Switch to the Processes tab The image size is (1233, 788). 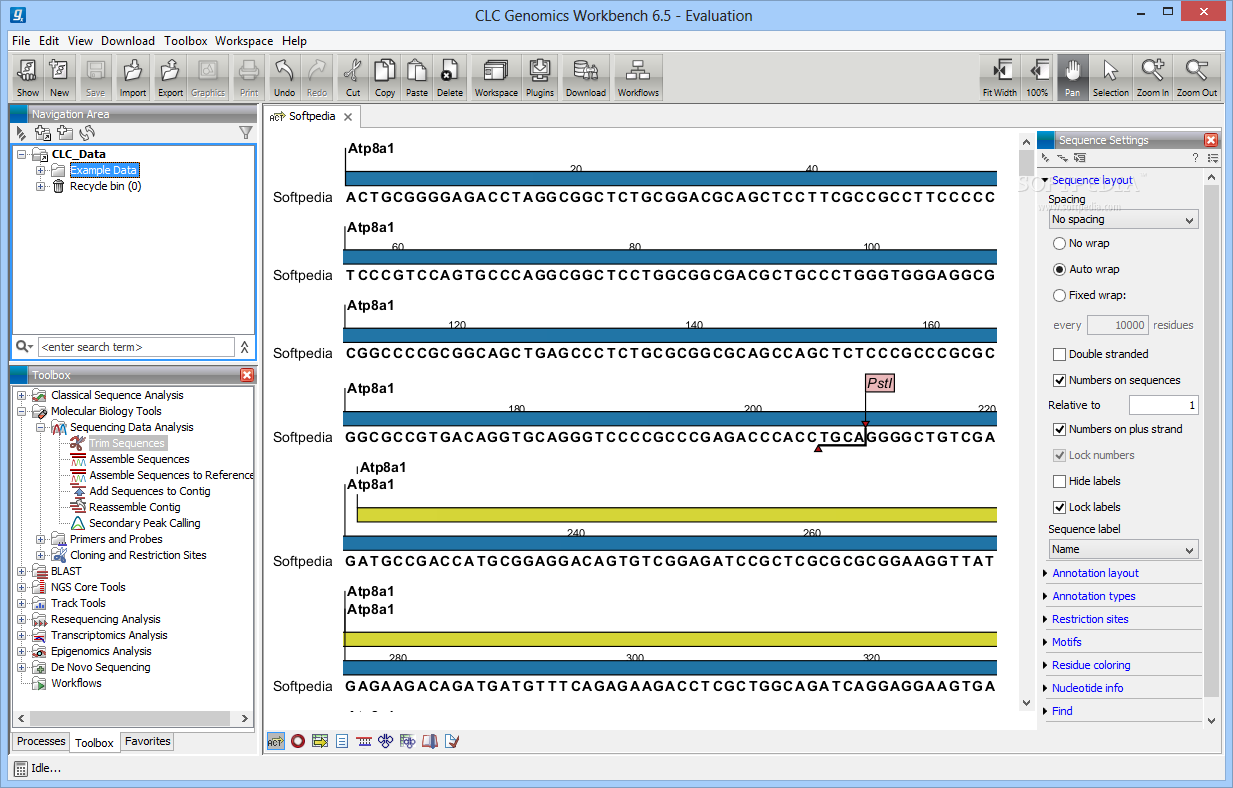41,741
